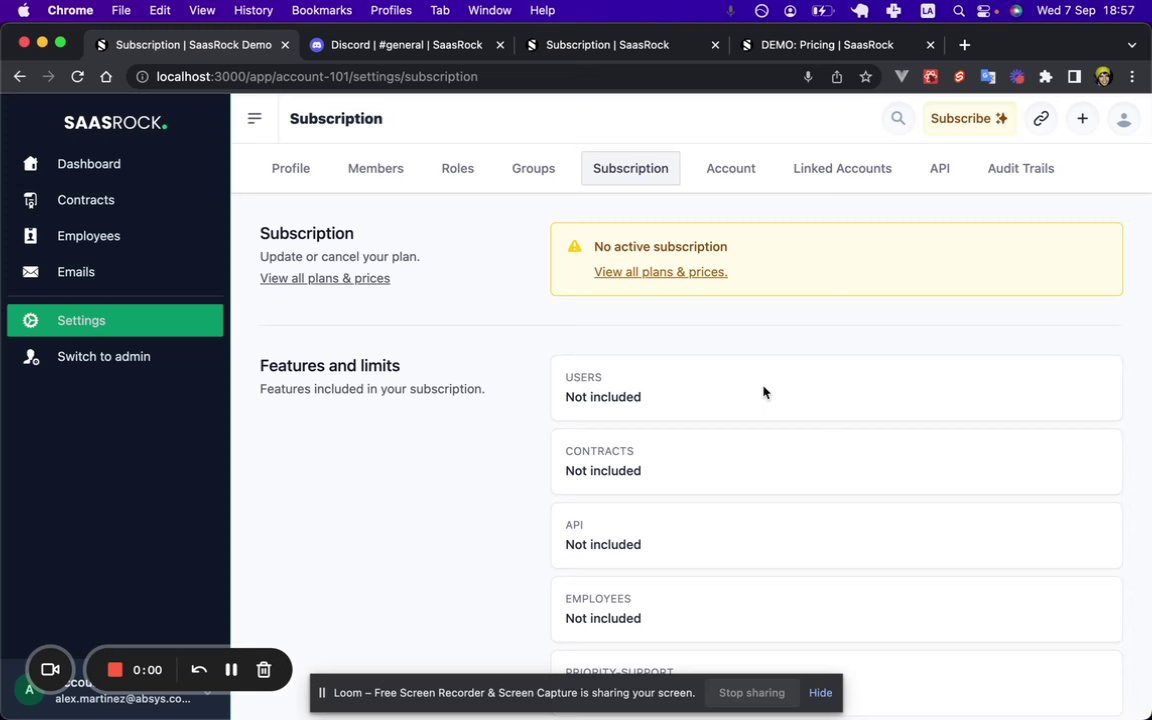
Task: Open the user profile avatar icon
Action: coord(1123,119)
